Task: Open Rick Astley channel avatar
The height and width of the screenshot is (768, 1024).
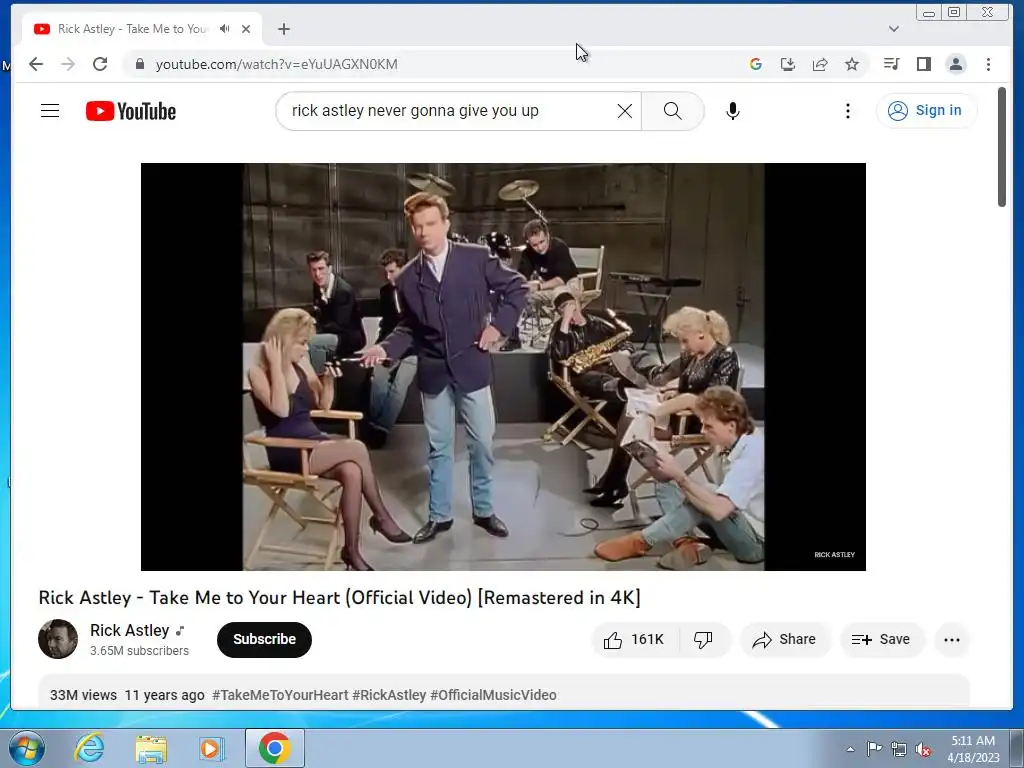Action: (x=58, y=639)
